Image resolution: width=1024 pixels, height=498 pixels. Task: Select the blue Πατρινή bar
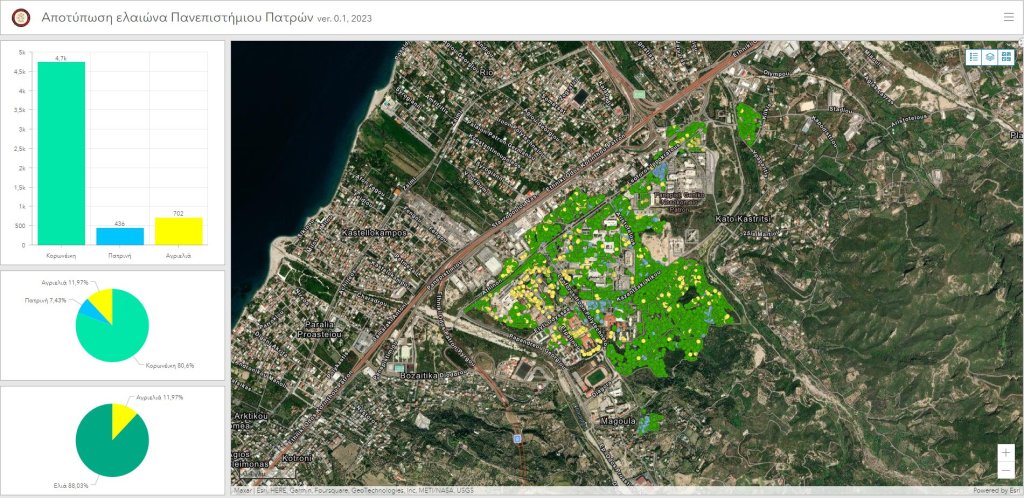click(119, 236)
